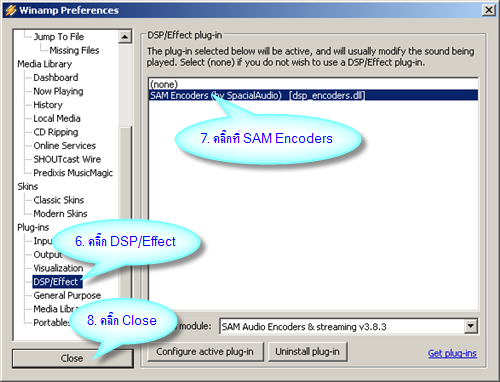
Task: Open Missing Files preferences page
Action: tap(74, 50)
